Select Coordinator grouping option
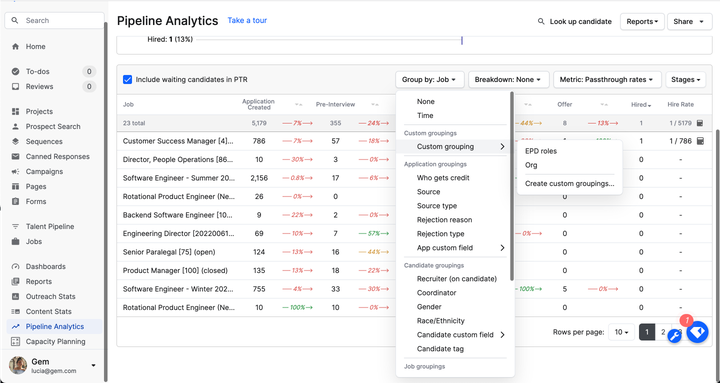Viewport: 720px width, 383px height. click(x=436, y=293)
